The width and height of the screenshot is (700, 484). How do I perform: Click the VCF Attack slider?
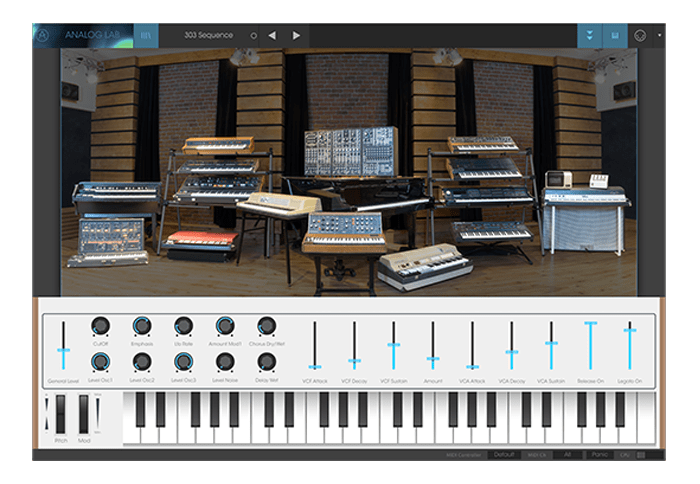tap(315, 346)
